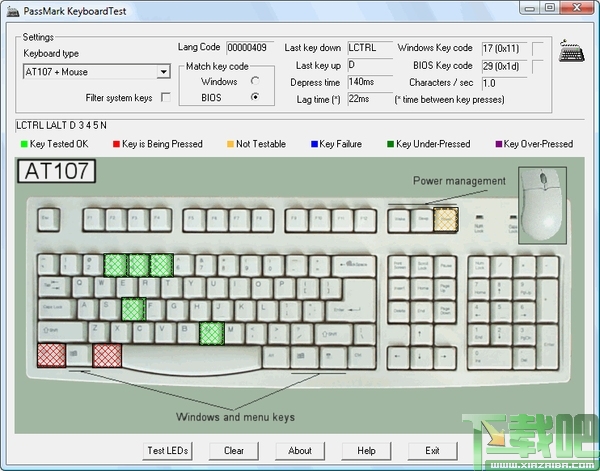Click the Help button

[366, 451]
